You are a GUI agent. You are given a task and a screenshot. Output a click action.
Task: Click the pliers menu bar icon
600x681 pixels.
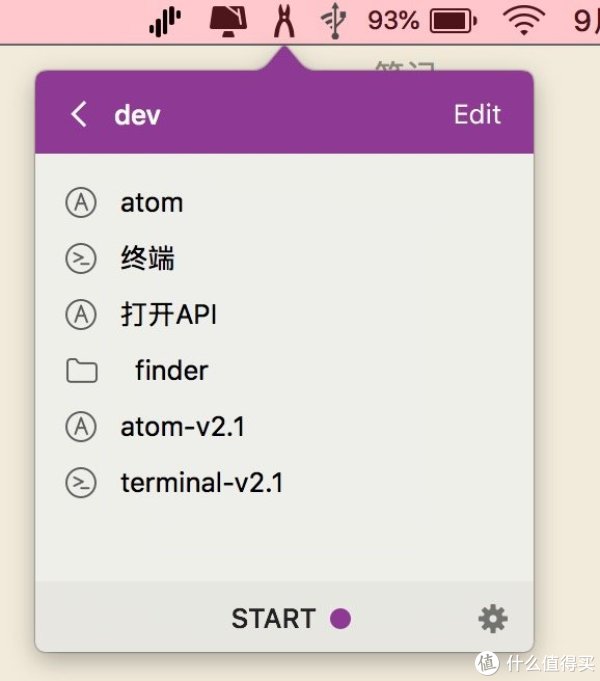[285, 21]
